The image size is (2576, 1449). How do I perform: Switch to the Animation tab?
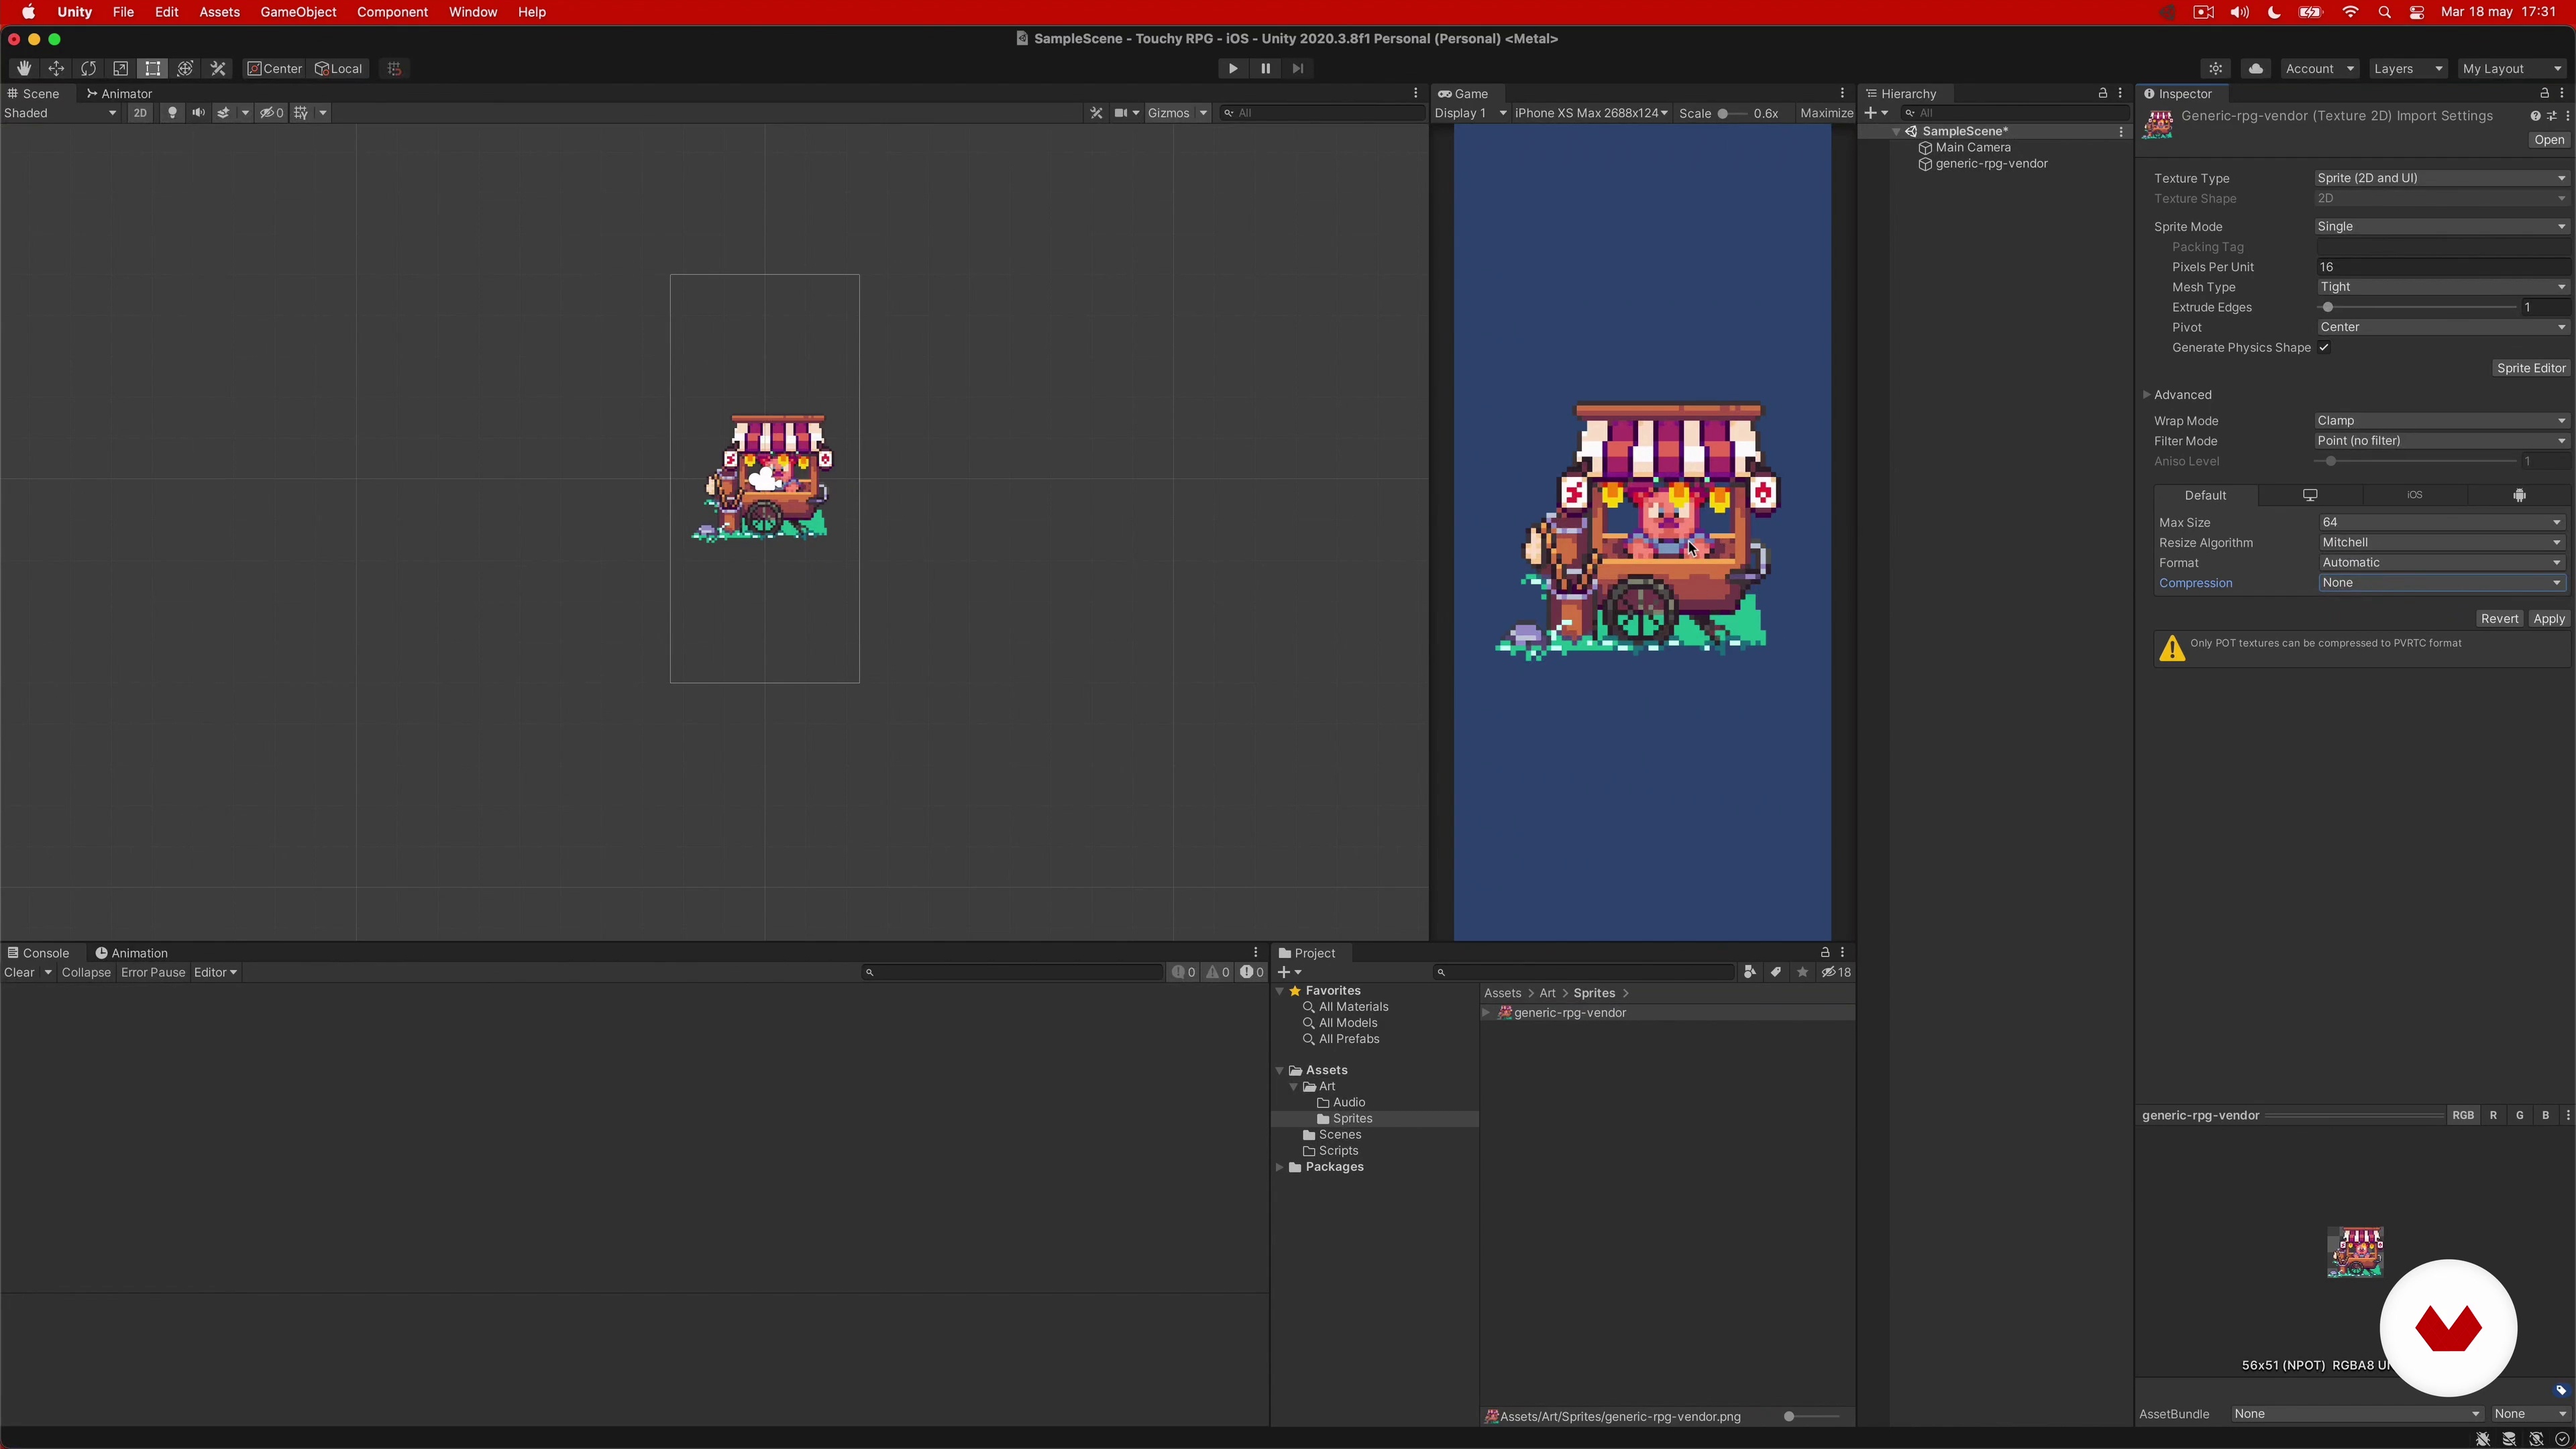point(131,953)
